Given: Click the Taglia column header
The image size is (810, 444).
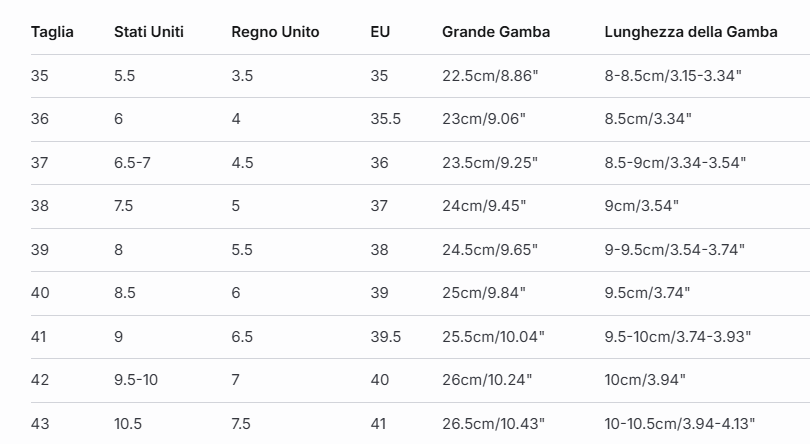Looking at the screenshot, I should (52, 32).
